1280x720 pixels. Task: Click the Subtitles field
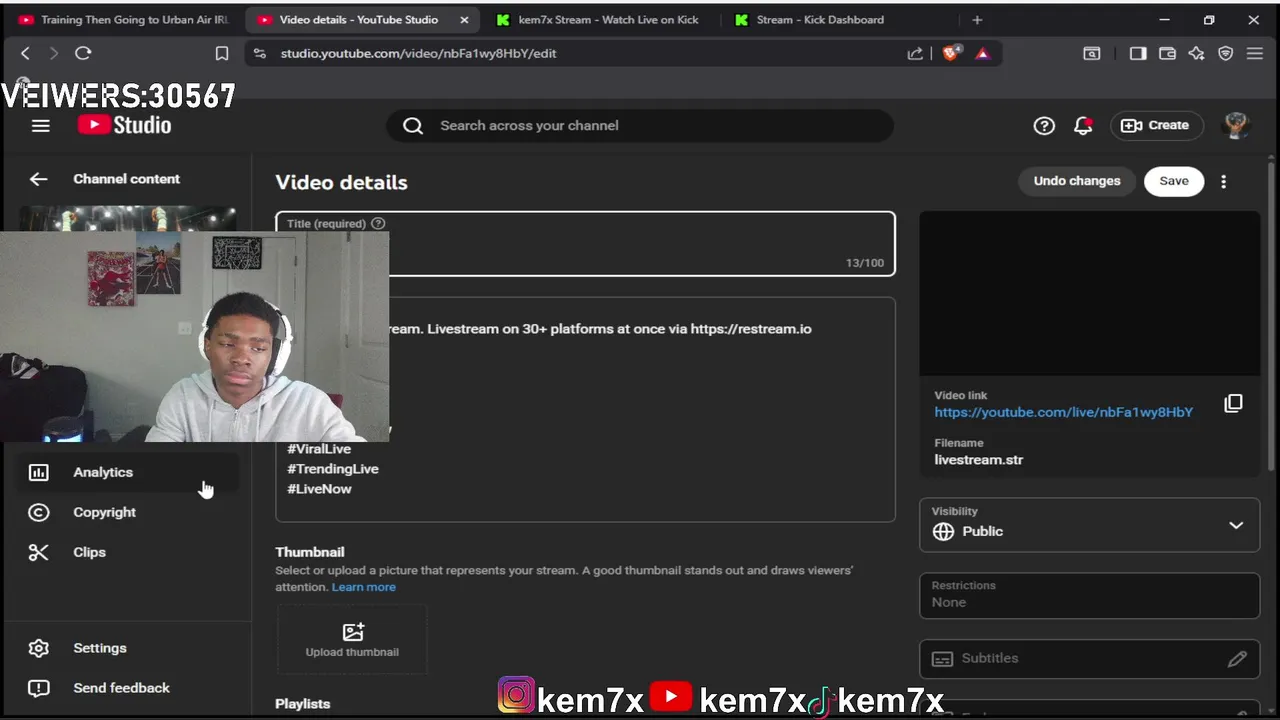point(1090,658)
